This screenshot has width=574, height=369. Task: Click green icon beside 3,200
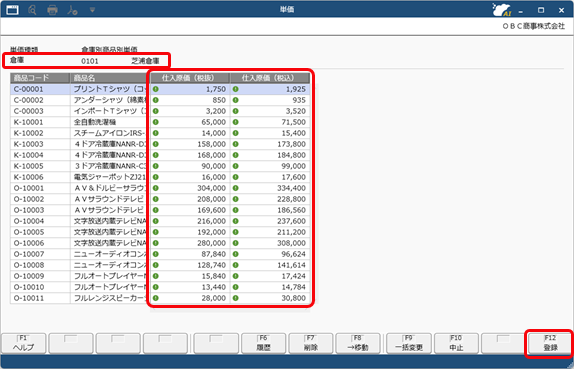coord(156,111)
